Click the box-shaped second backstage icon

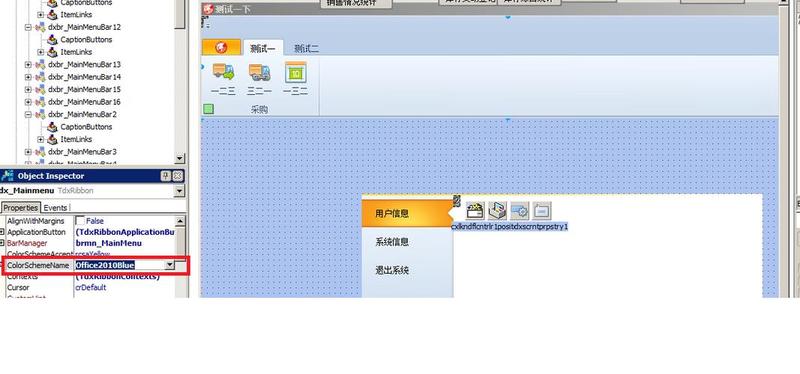point(497,210)
